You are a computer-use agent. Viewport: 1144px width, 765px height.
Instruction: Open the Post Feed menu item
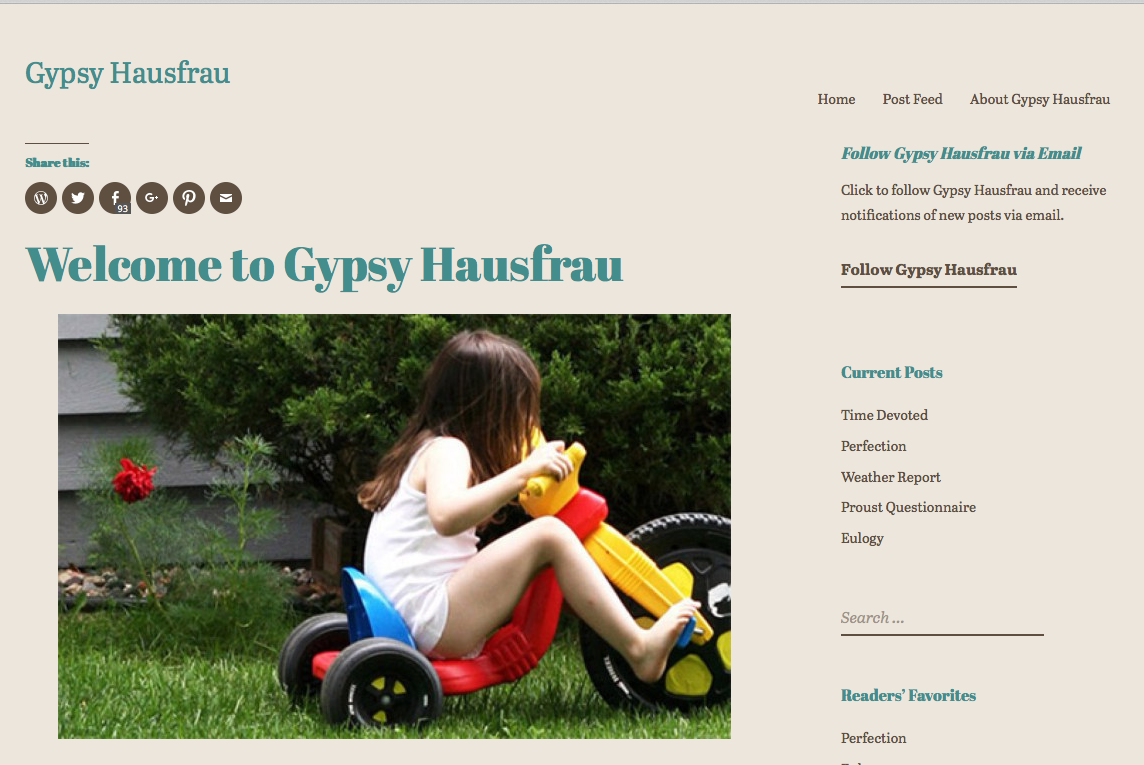click(912, 99)
